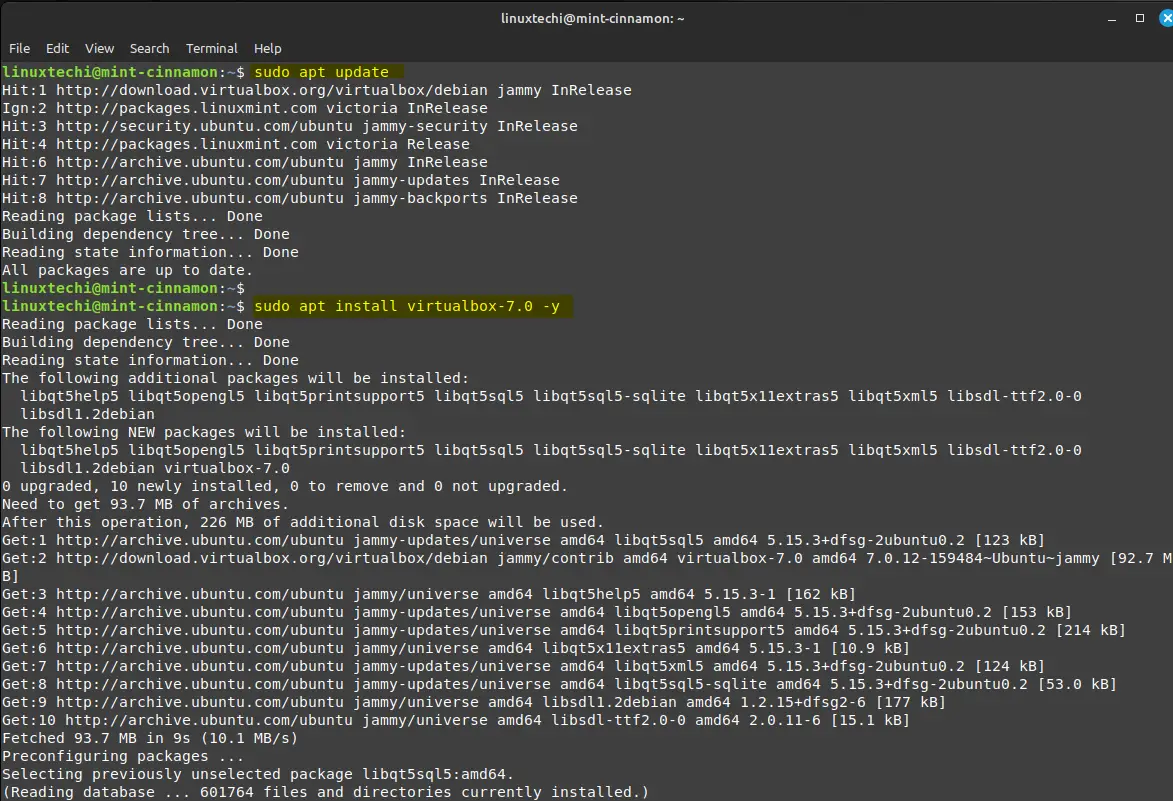Click the 'Fetched 93.7 MB in 9s' line

[x=150, y=738]
